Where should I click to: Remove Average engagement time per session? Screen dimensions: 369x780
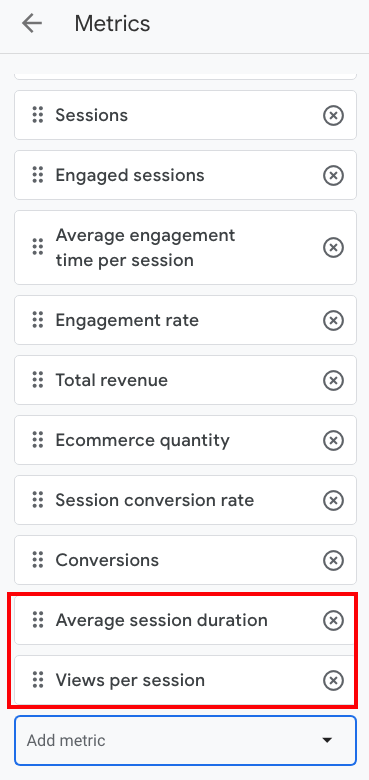[x=333, y=248]
